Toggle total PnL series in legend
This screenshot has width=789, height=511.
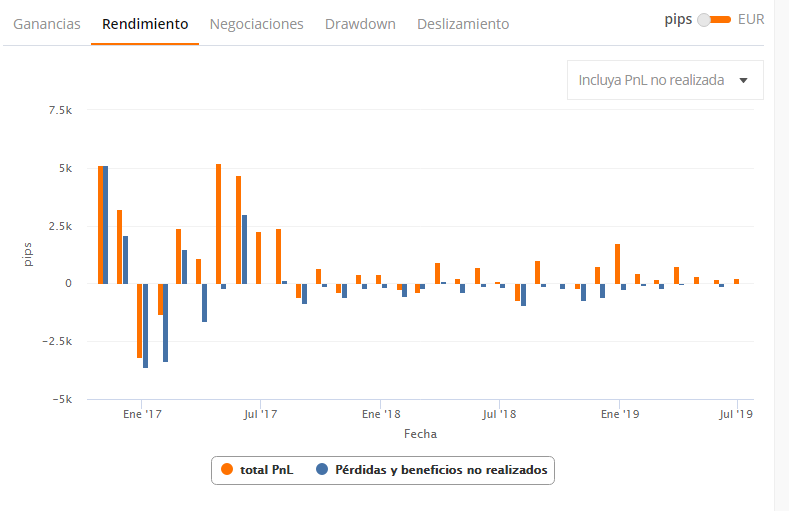coord(257,470)
